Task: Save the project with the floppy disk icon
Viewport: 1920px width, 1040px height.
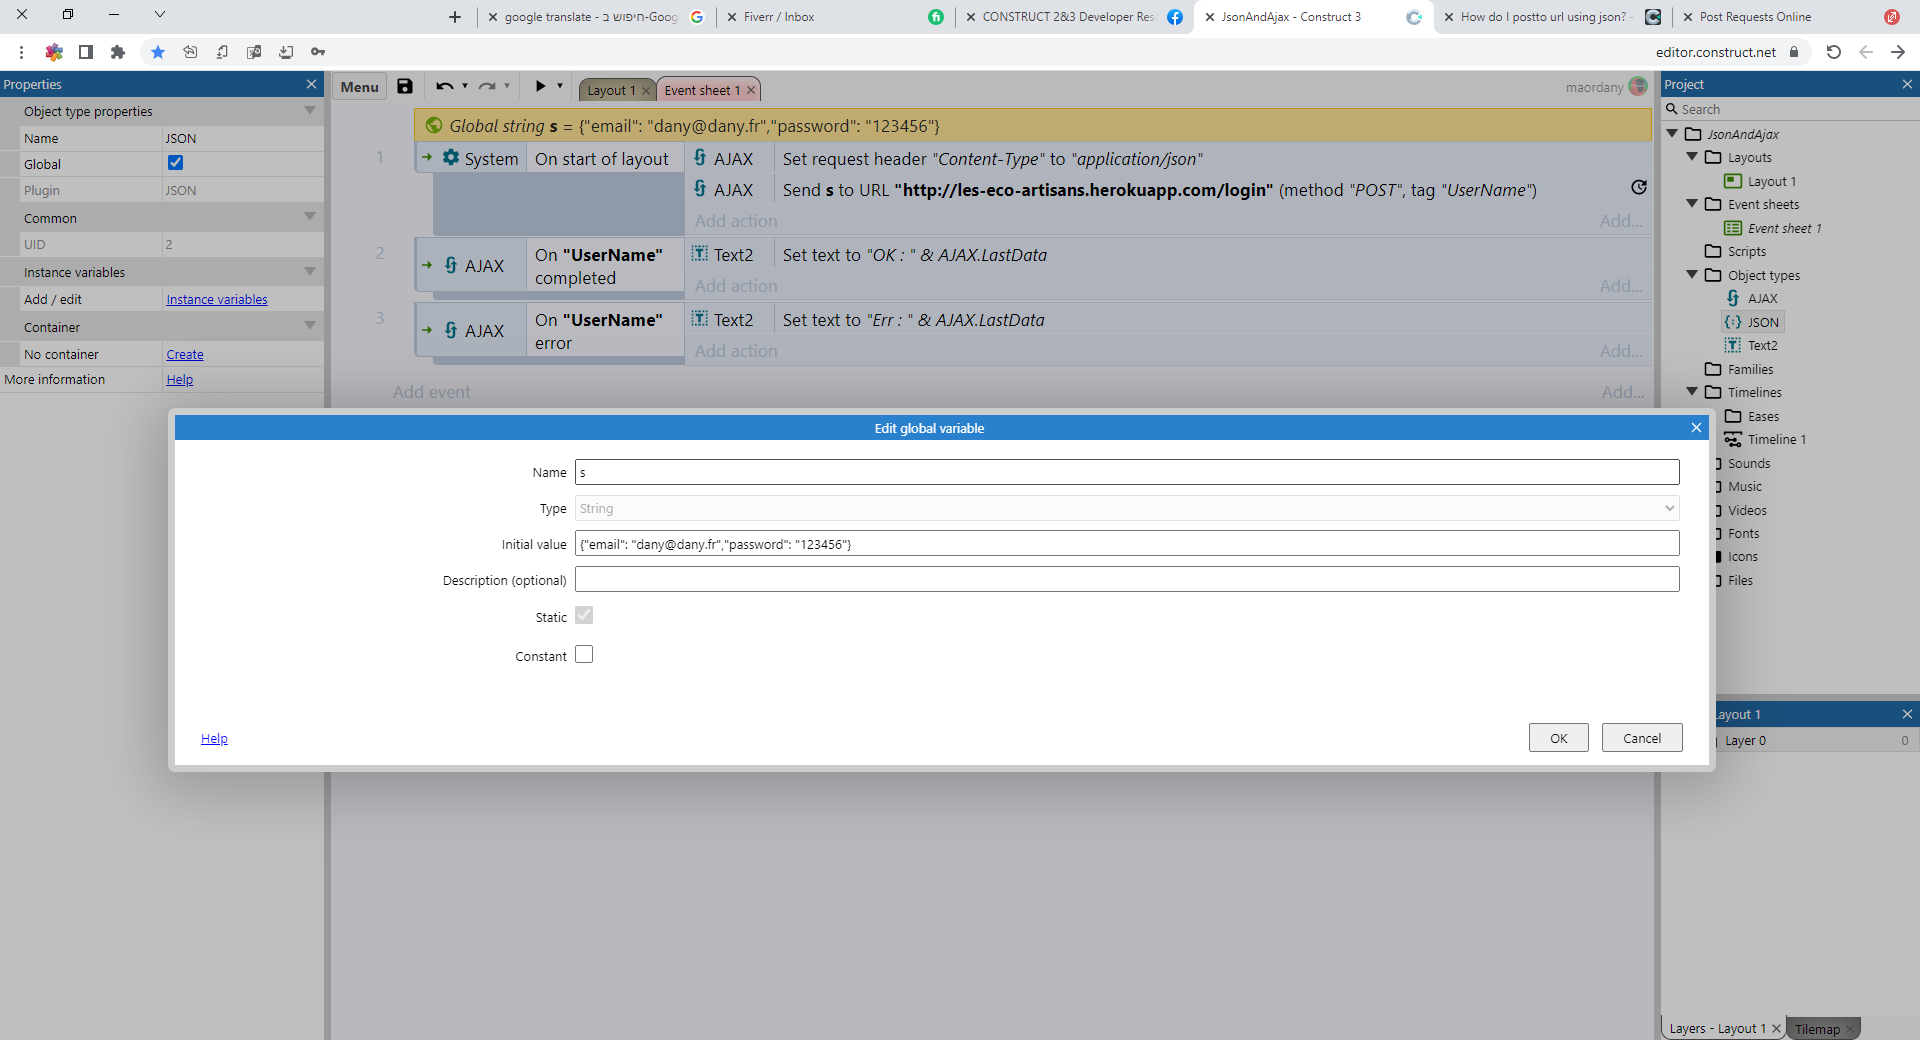Action: (404, 86)
